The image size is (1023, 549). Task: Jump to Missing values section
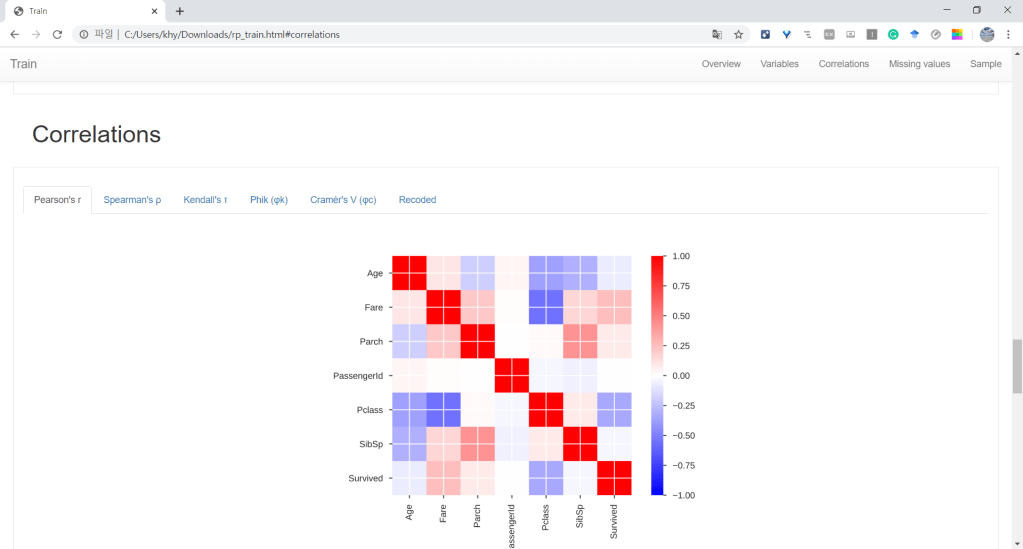pyautogui.click(x=919, y=64)
